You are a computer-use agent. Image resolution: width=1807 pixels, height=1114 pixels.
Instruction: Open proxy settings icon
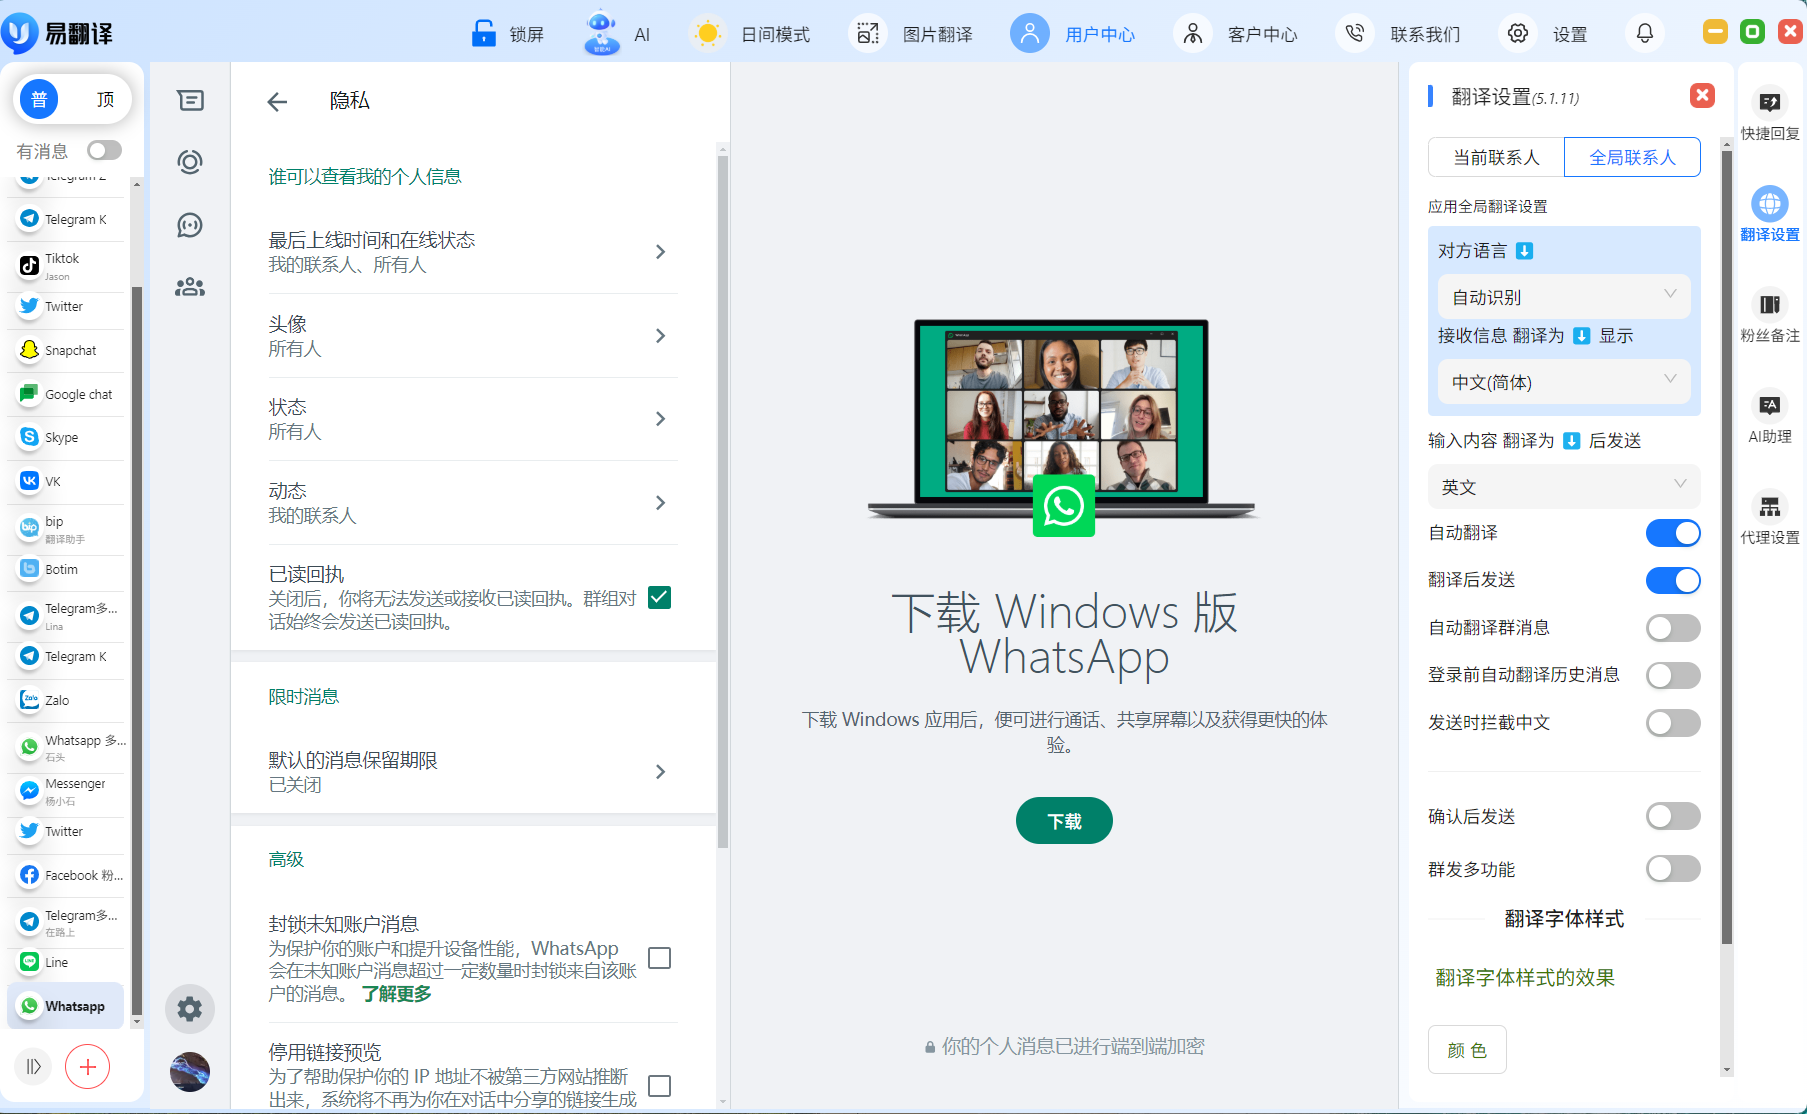(x=1770, y=506)
